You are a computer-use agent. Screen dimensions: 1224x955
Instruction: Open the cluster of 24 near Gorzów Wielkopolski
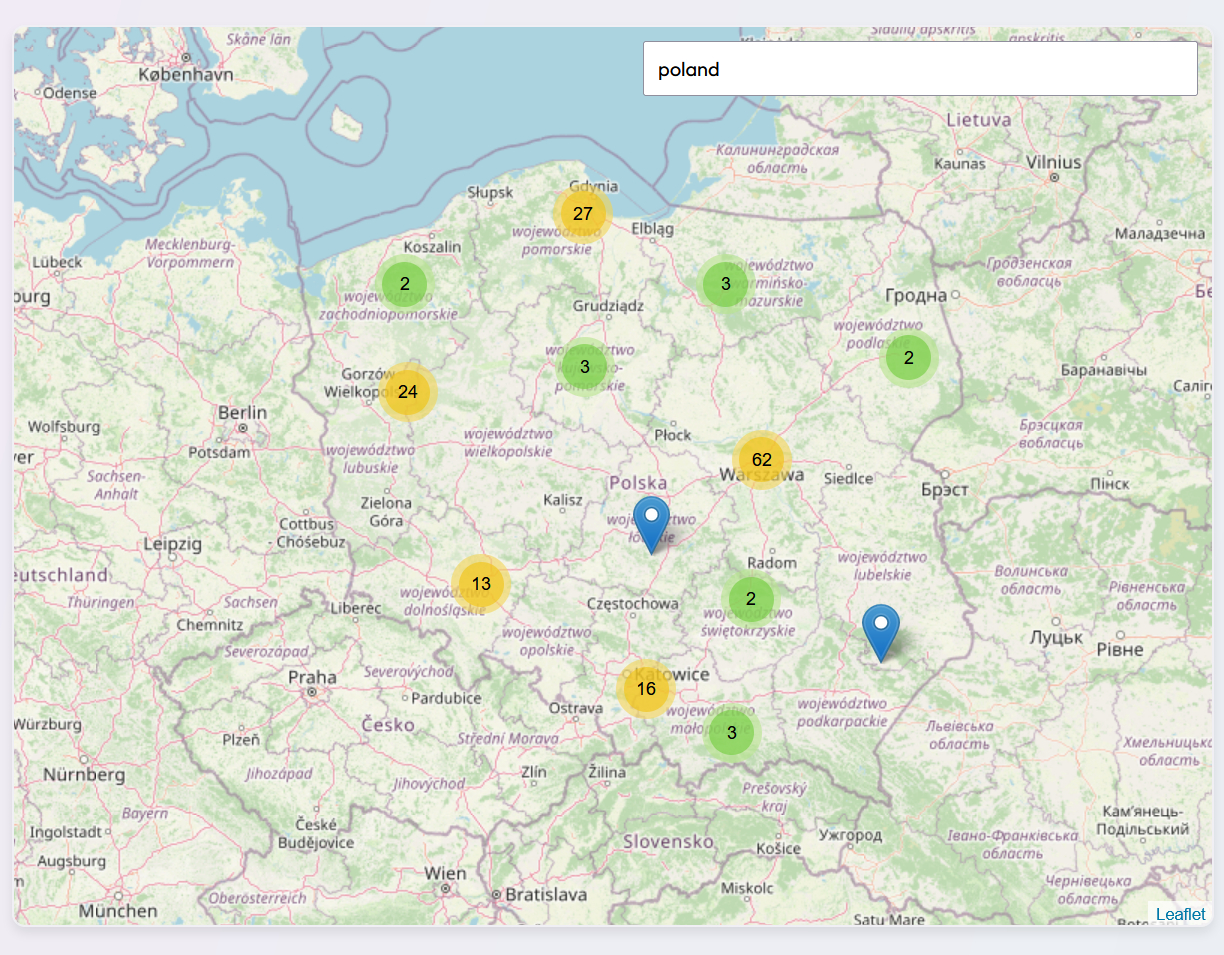tap(408, 393)
